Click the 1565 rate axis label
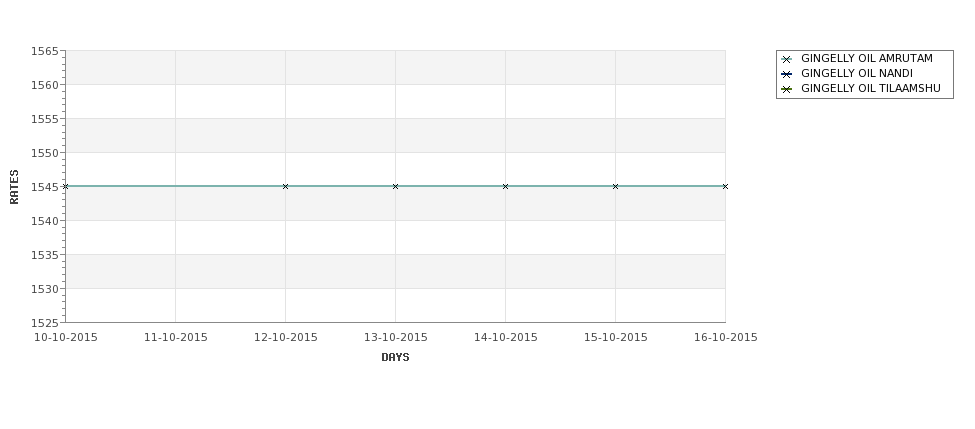Viewport: 975px width, 429px height. pos(45,51)
